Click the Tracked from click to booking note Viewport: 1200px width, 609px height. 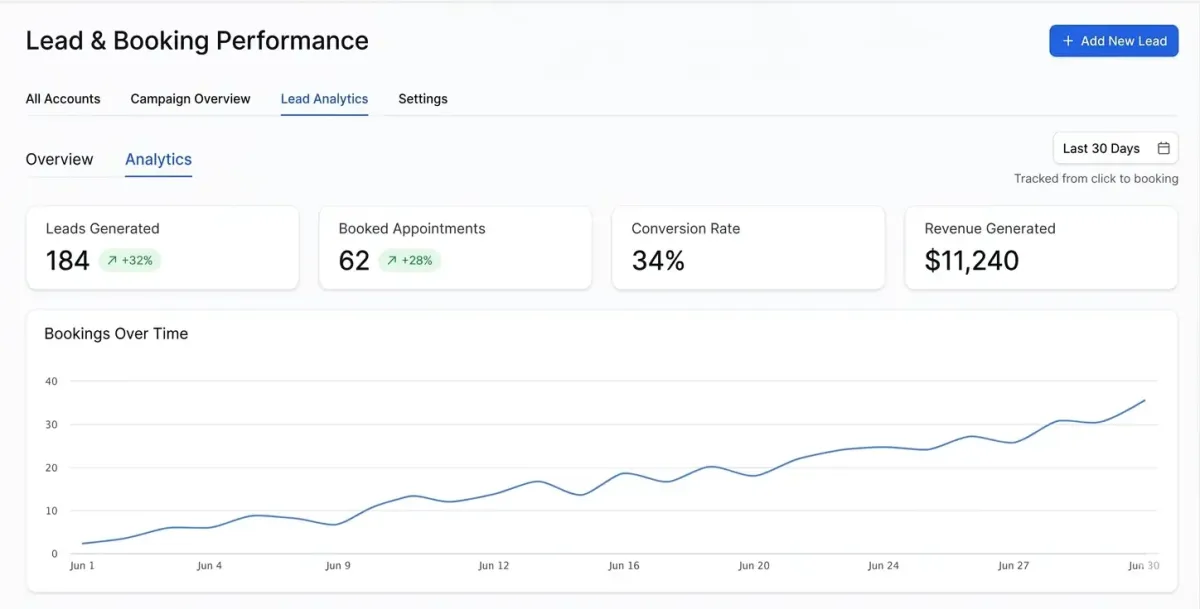click(1096, 179)
